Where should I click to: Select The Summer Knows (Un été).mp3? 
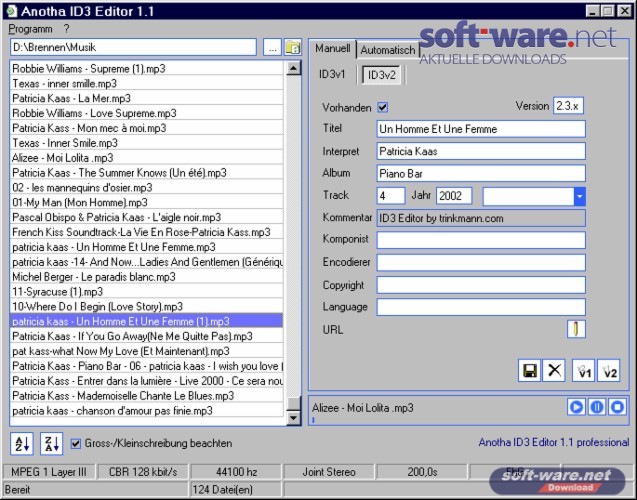pos(147,173)
